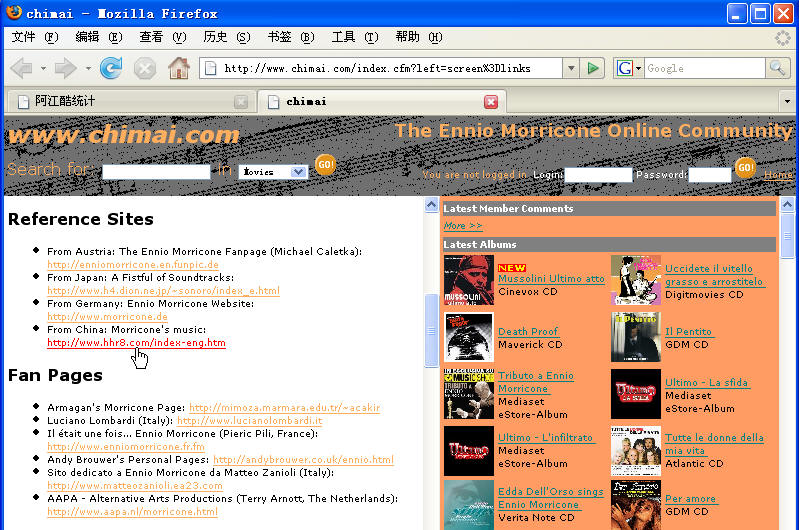The width and height of the screenshot is (799, 530).
Task: Open the 查看 (V) menu
Action: tap(163, 37)
